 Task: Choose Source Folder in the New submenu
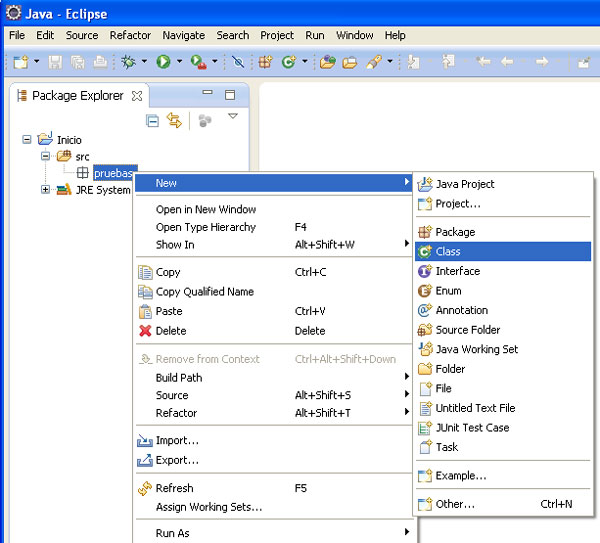503,329
